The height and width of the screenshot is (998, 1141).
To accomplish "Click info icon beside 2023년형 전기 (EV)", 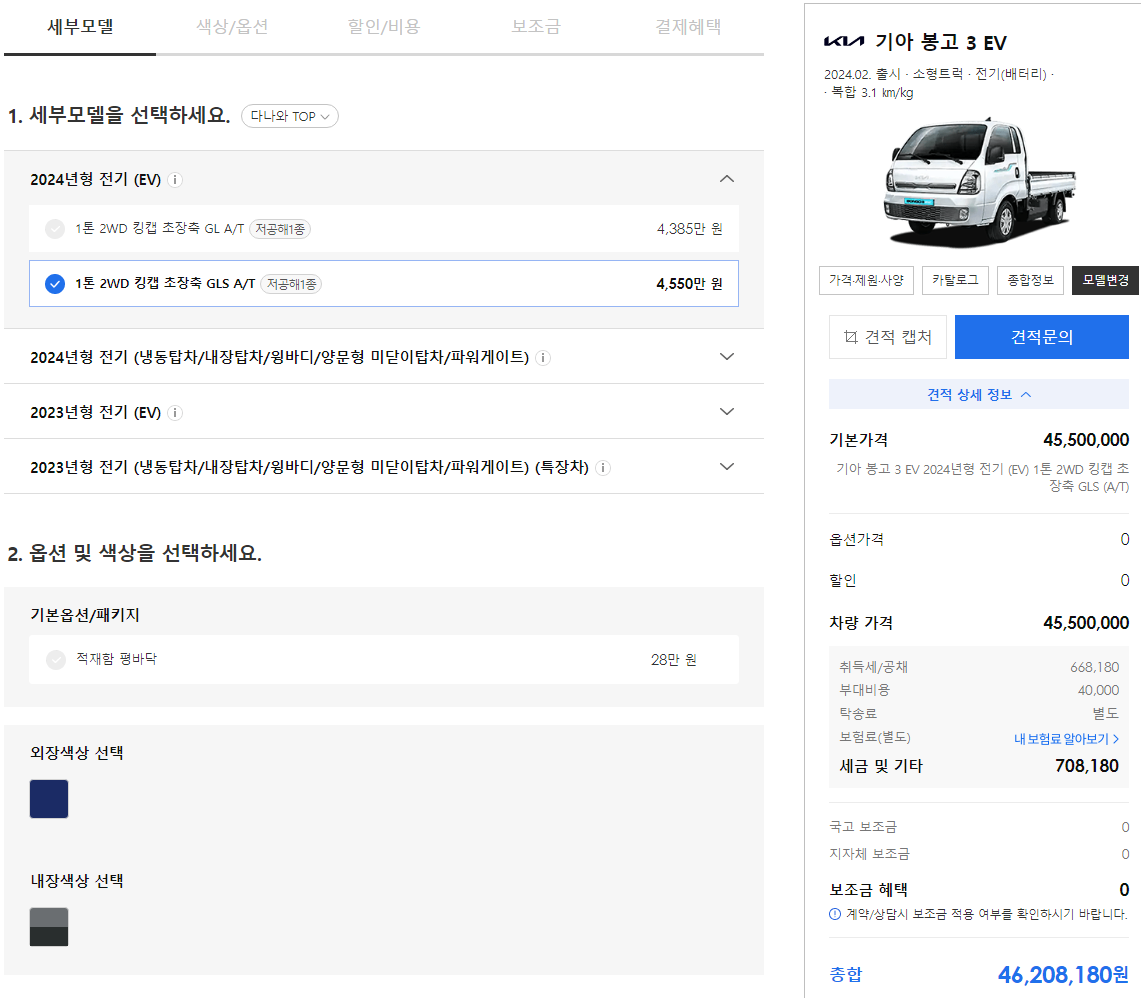I will [175, 413].
